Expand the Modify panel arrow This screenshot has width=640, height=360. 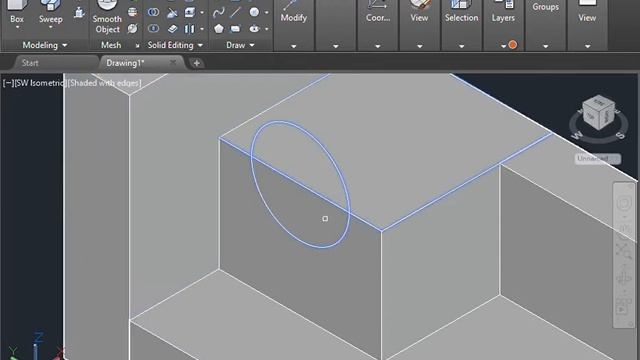click(293, 46)
